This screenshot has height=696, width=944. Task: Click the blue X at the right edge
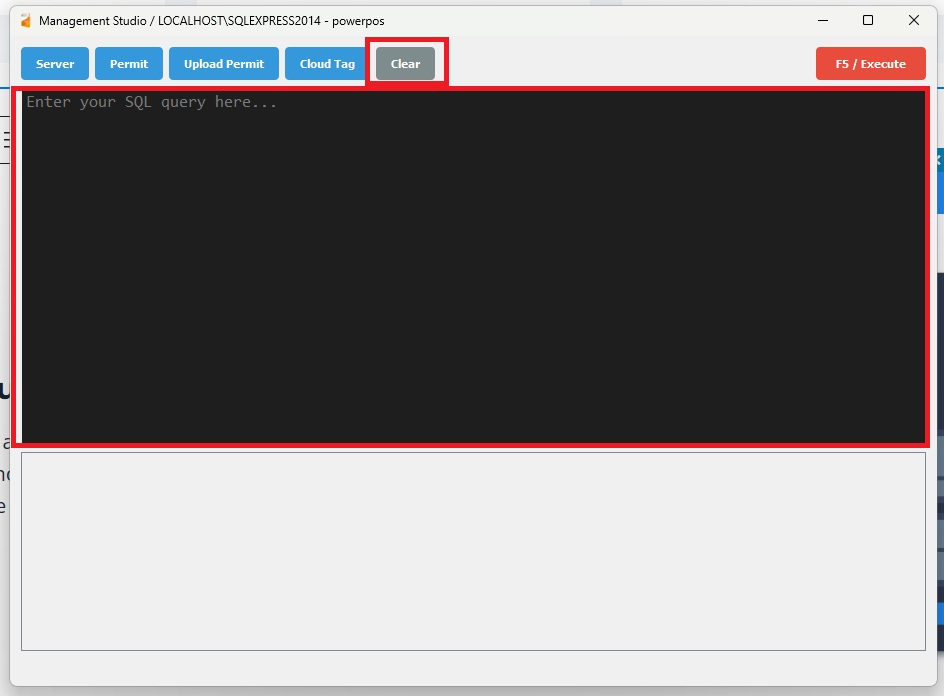(x=939, y=160)
